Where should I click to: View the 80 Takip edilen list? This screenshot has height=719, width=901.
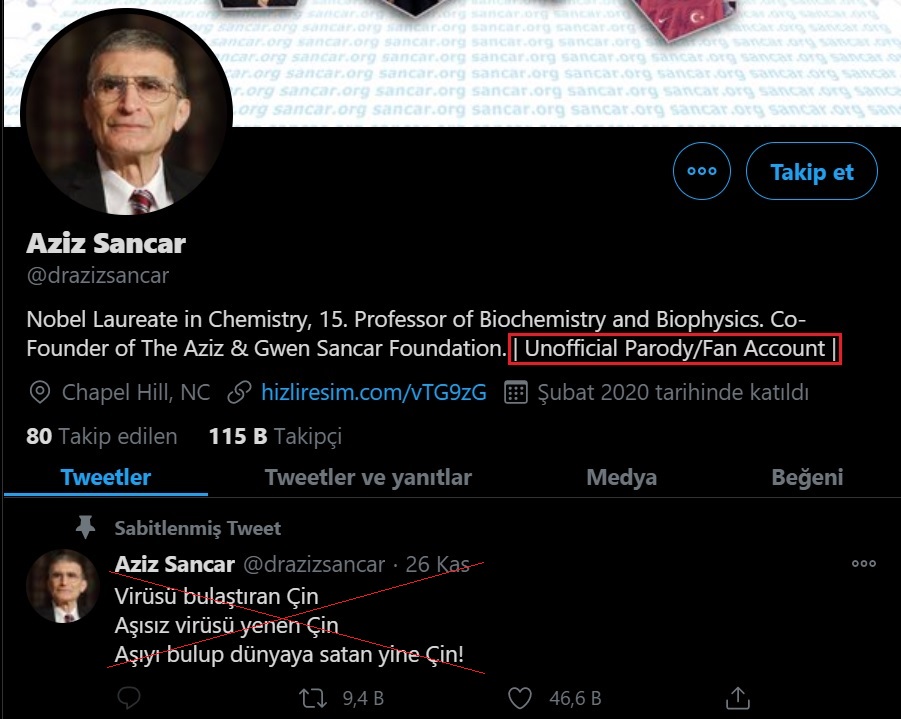pos(101,436)
